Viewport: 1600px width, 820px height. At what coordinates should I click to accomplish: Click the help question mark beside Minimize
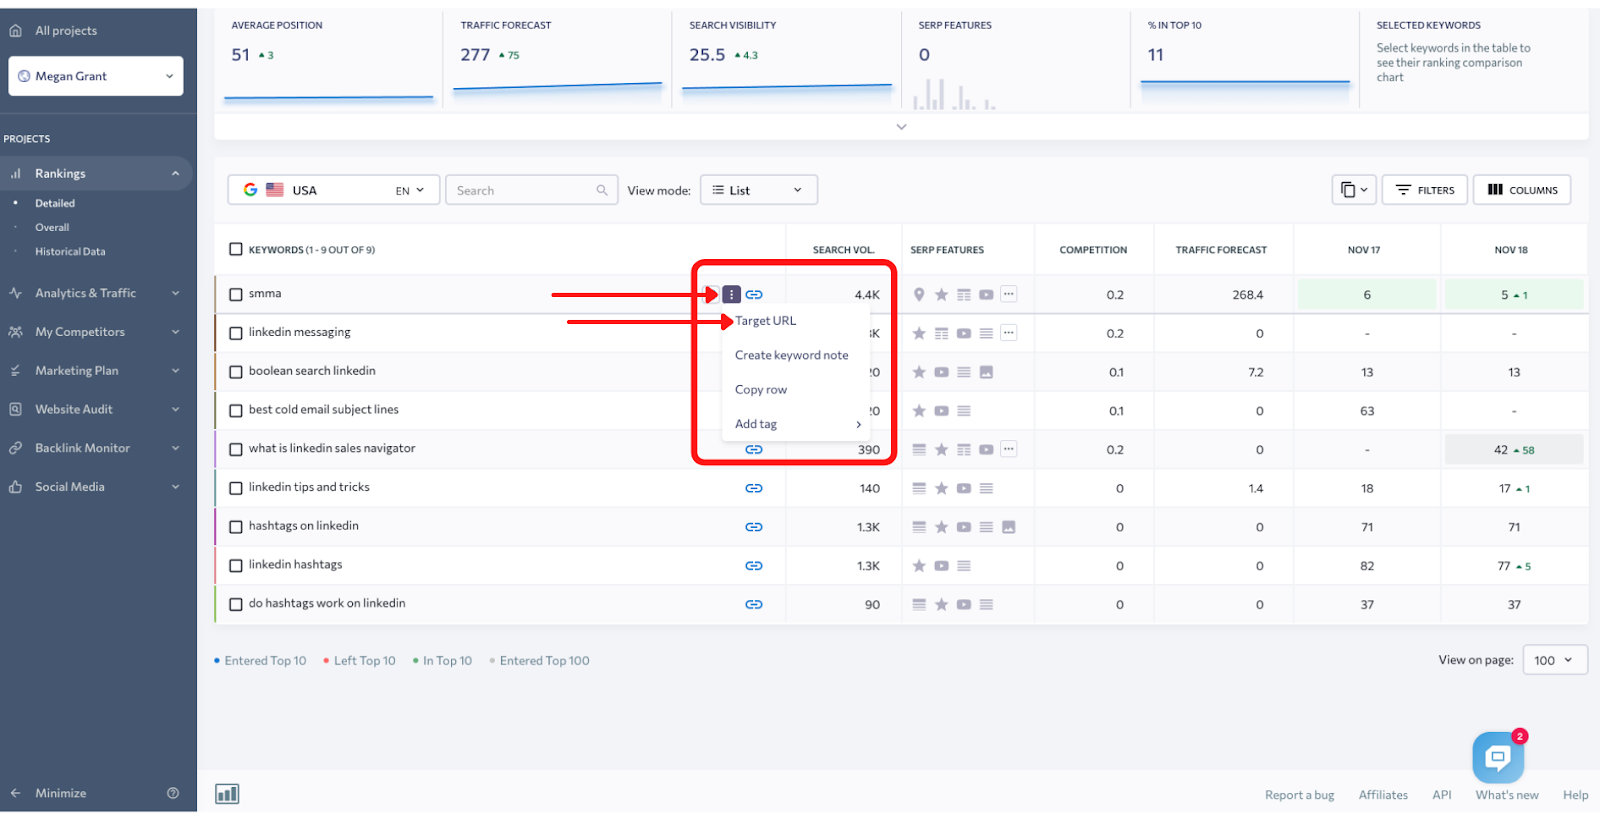point(173,793)
